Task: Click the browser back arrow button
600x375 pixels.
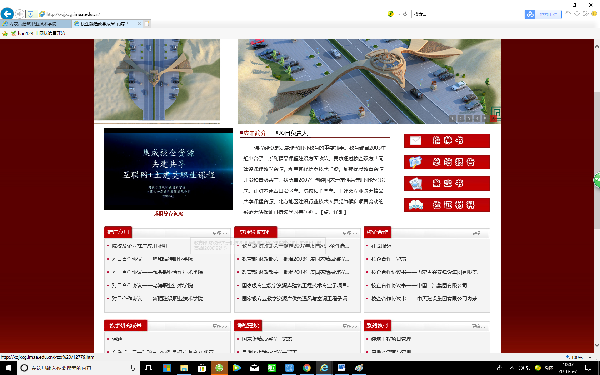Action: [x=7, y=14]
